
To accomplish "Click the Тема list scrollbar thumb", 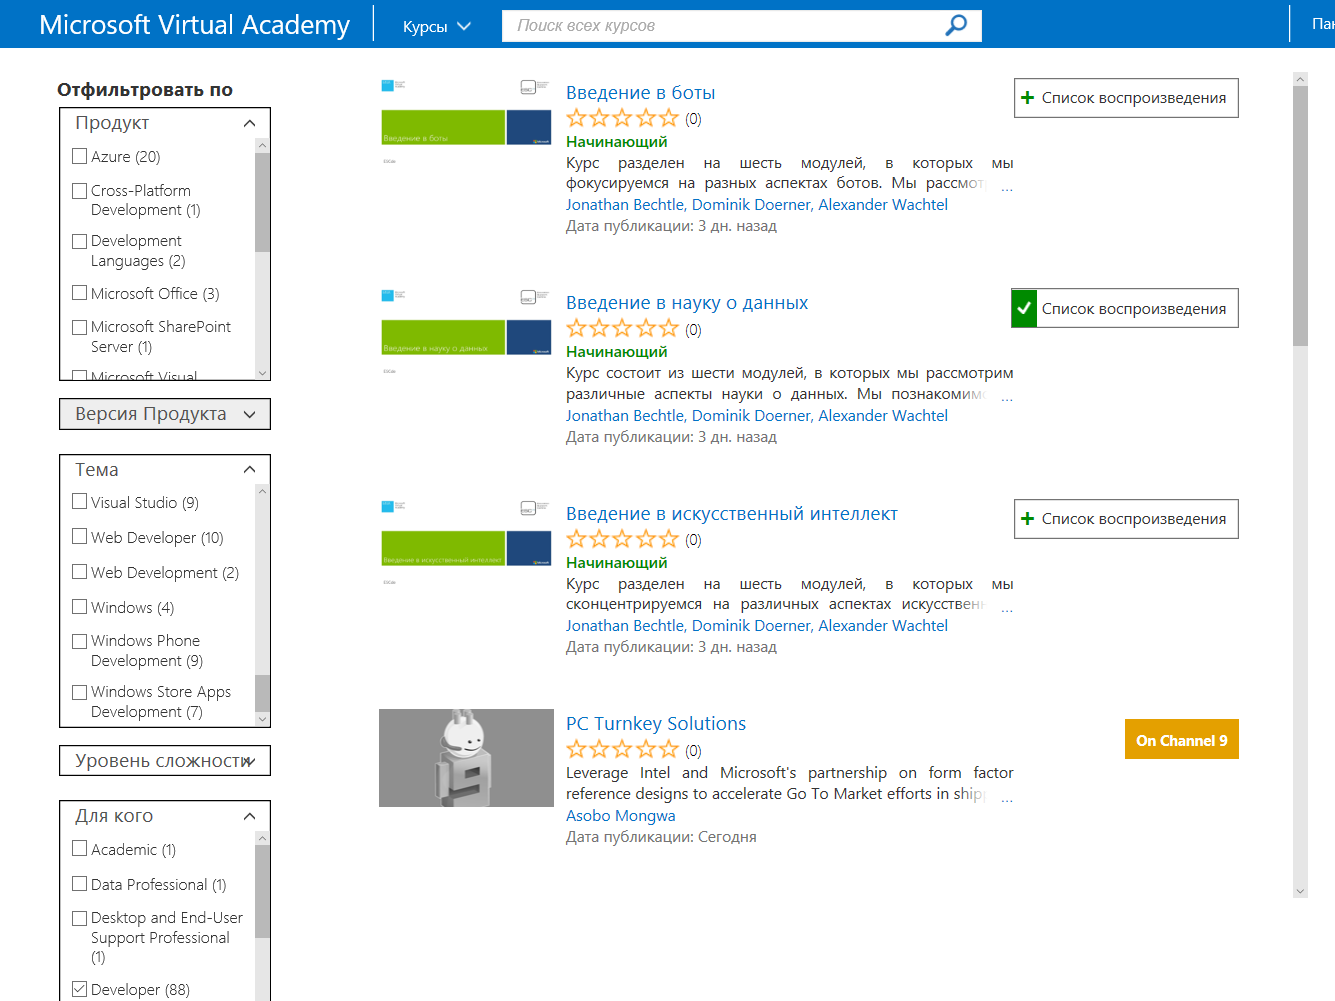I will pyautogui.click(x=262, y=692).
